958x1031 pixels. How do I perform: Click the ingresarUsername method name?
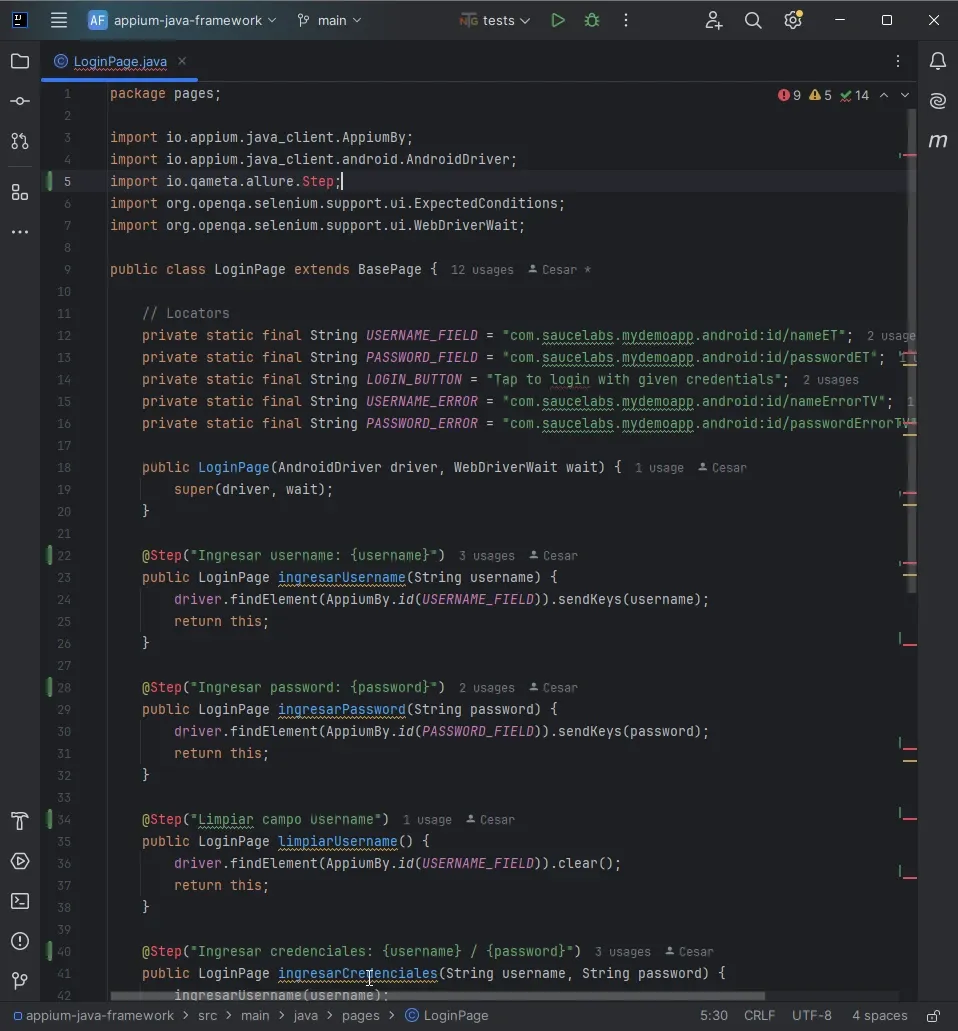(341, 577)
